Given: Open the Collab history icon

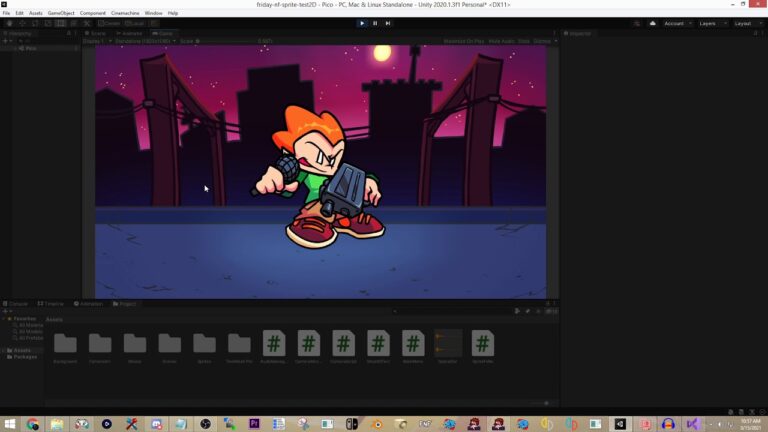Looking at the screenshot, I should click(x=636, y=23).
